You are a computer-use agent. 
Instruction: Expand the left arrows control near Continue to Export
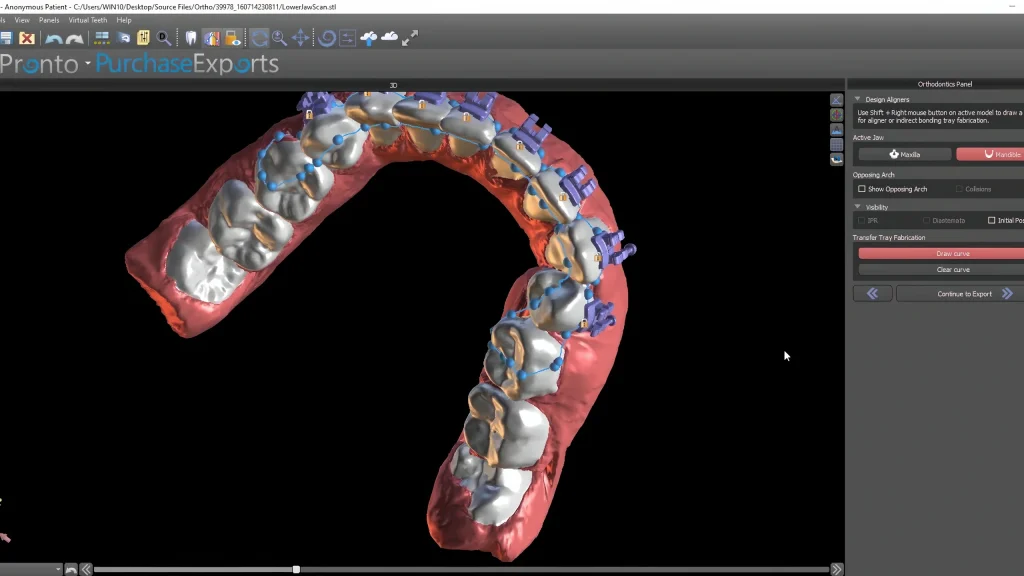click(x=872, y=293)
